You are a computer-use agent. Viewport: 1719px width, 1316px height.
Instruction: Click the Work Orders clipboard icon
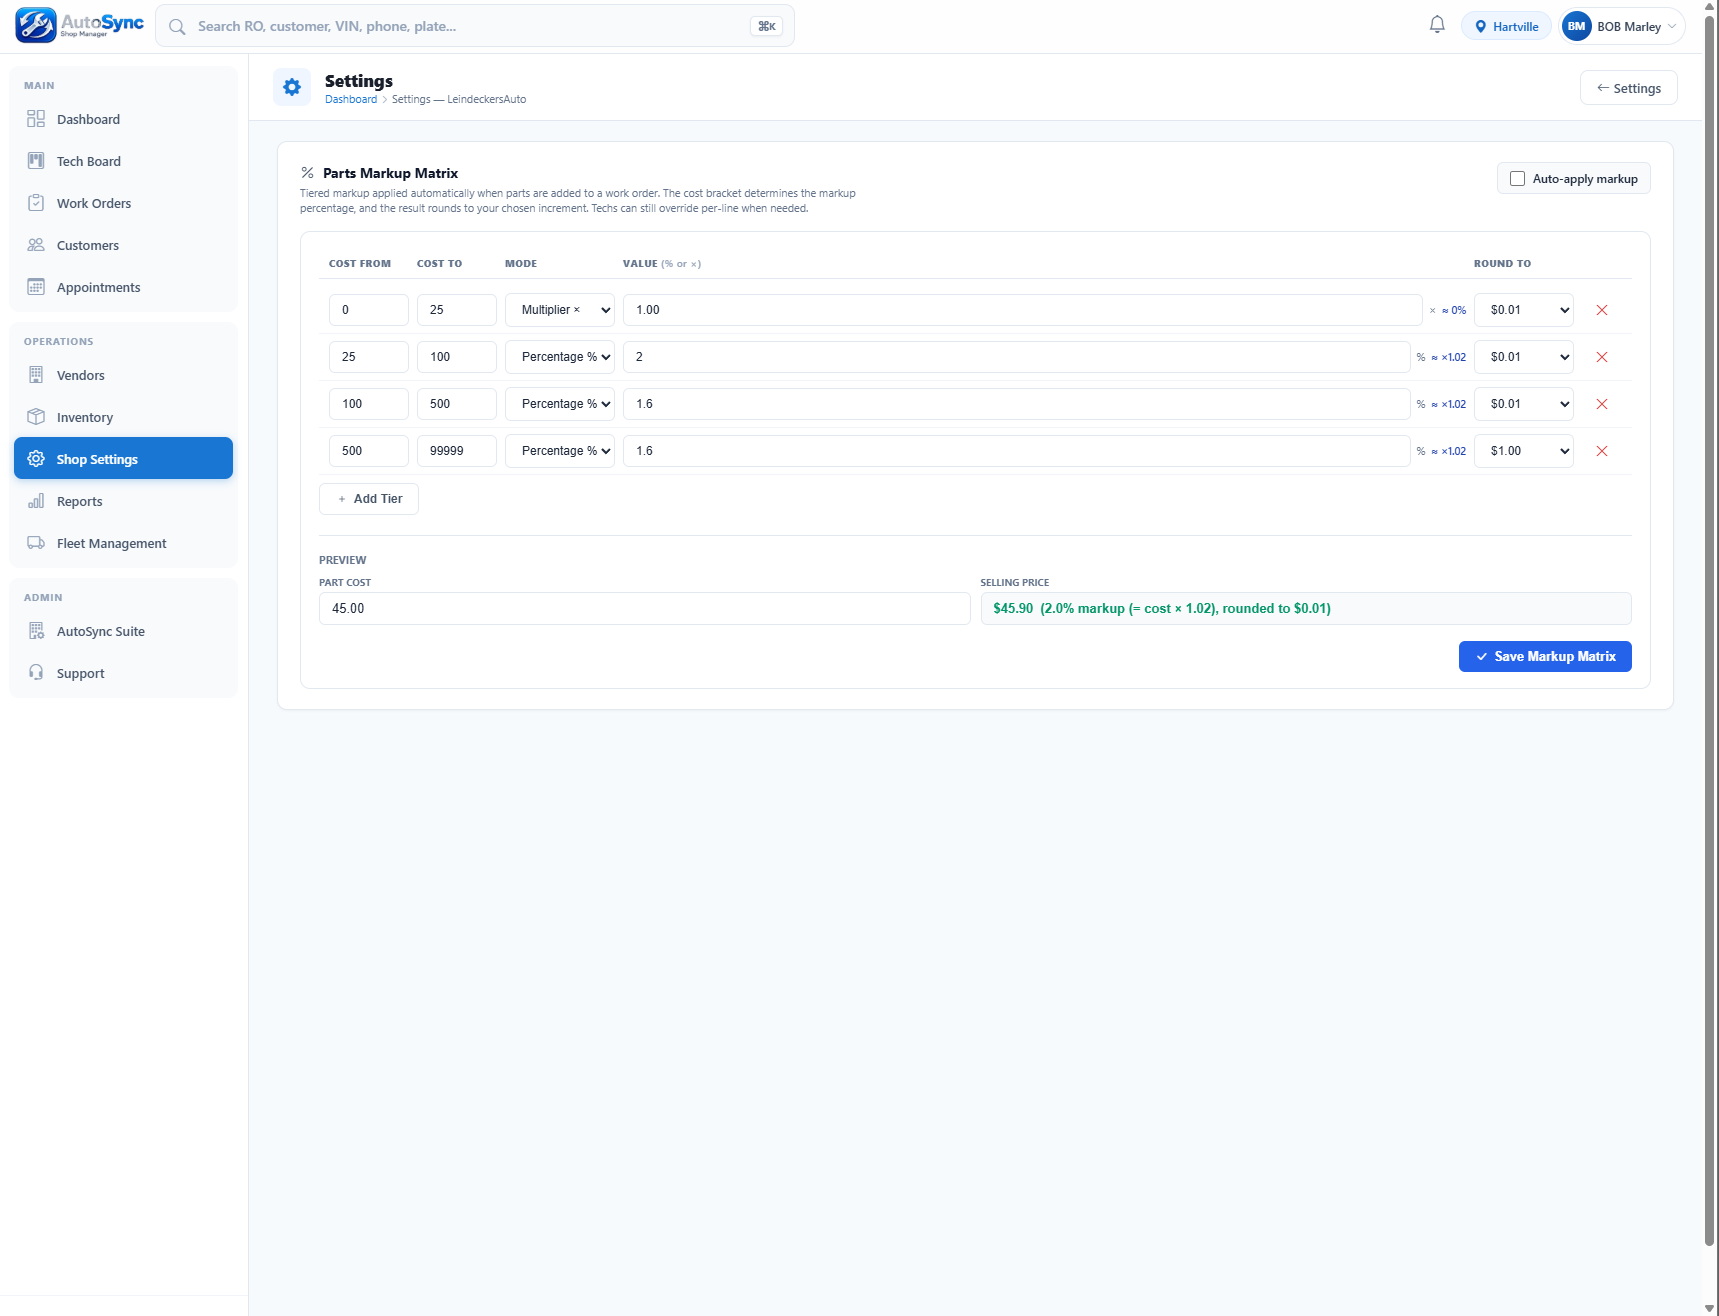click(x=36, y=203)
